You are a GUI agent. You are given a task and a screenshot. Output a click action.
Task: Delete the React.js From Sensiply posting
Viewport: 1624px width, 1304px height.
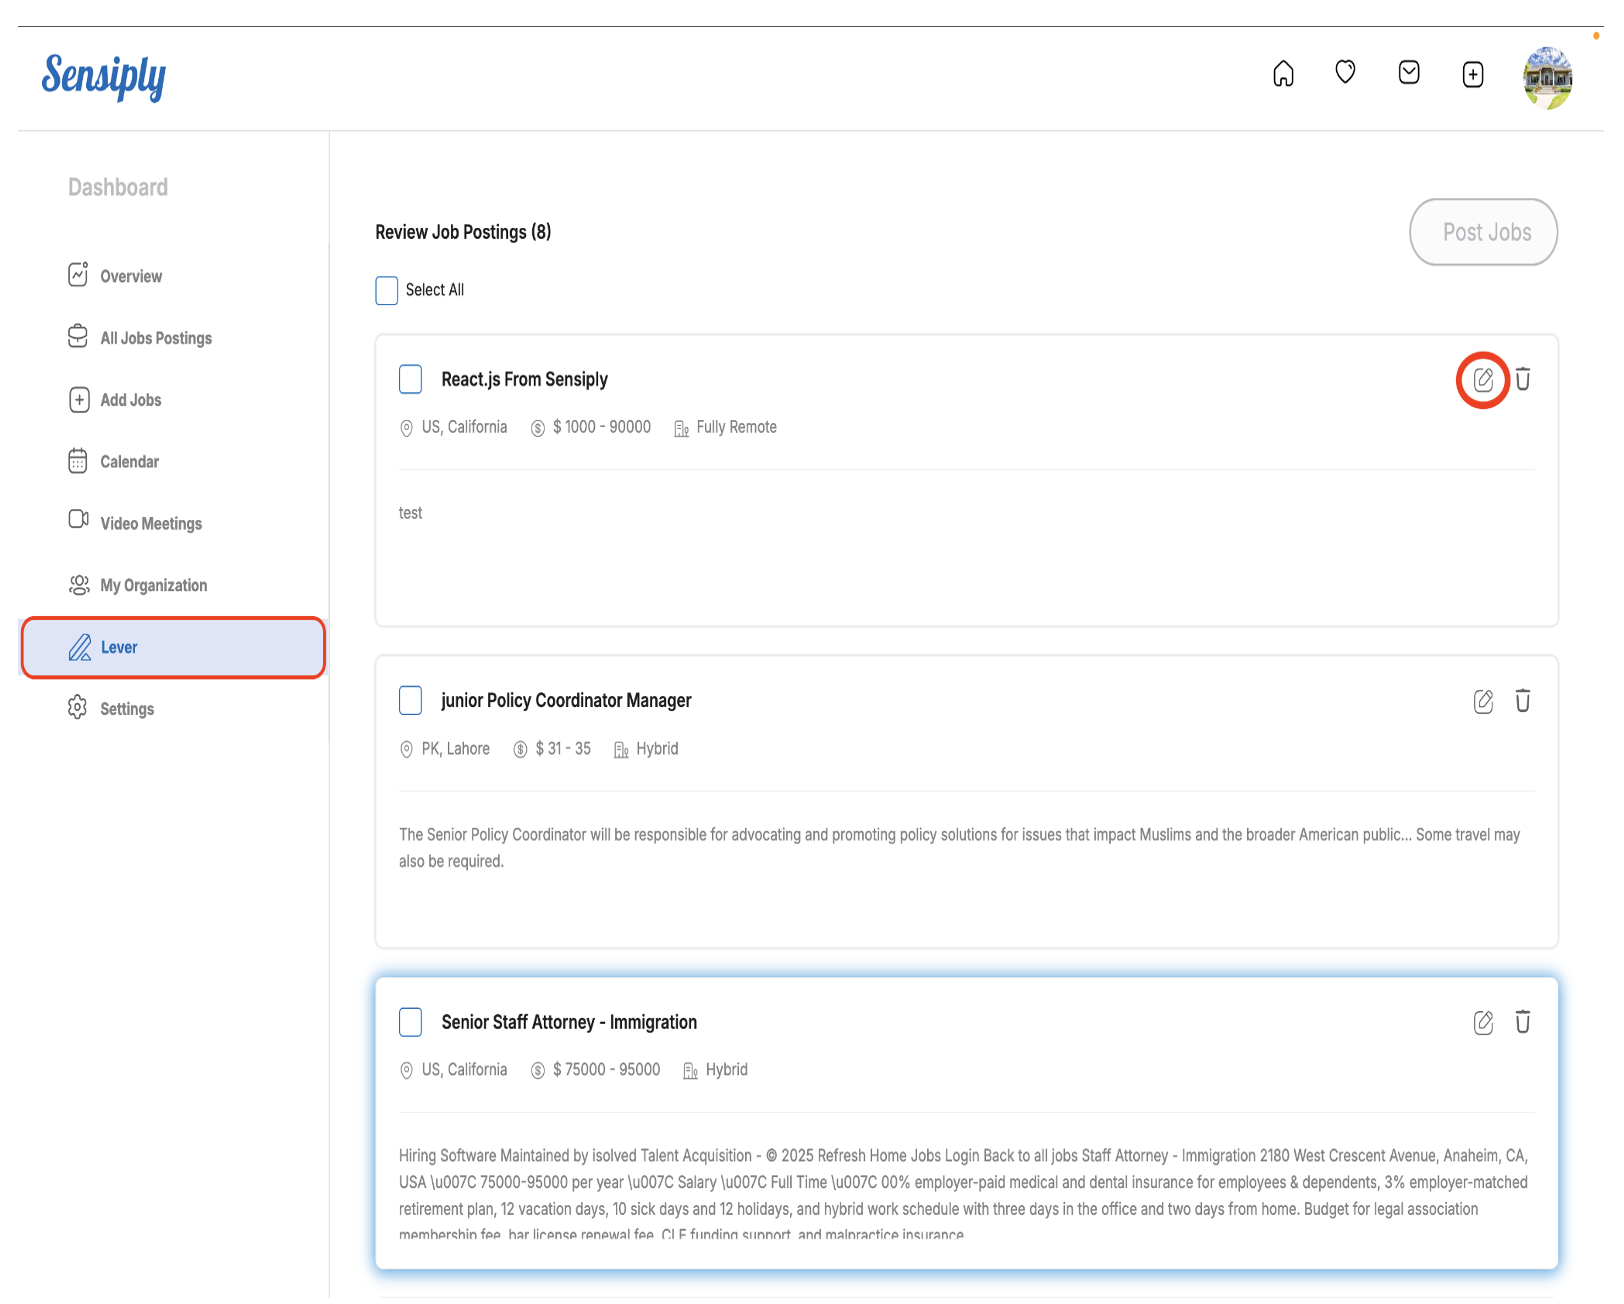pyautogui.click(x=1522, y=380)
